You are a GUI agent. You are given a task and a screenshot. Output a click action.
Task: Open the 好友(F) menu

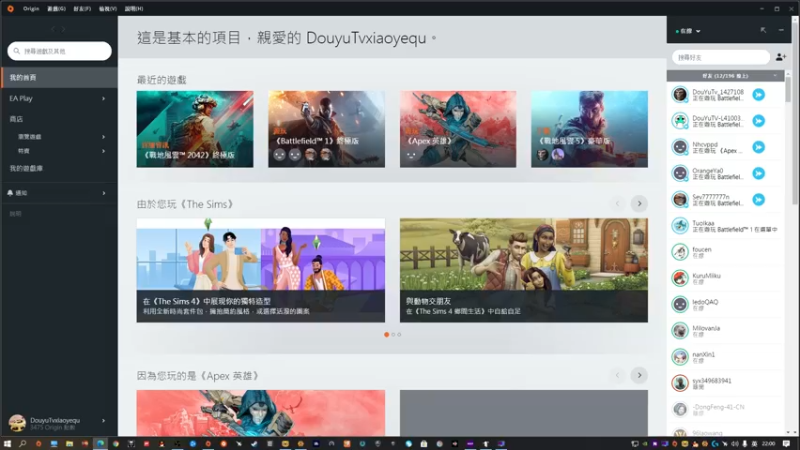coord(82,9)
